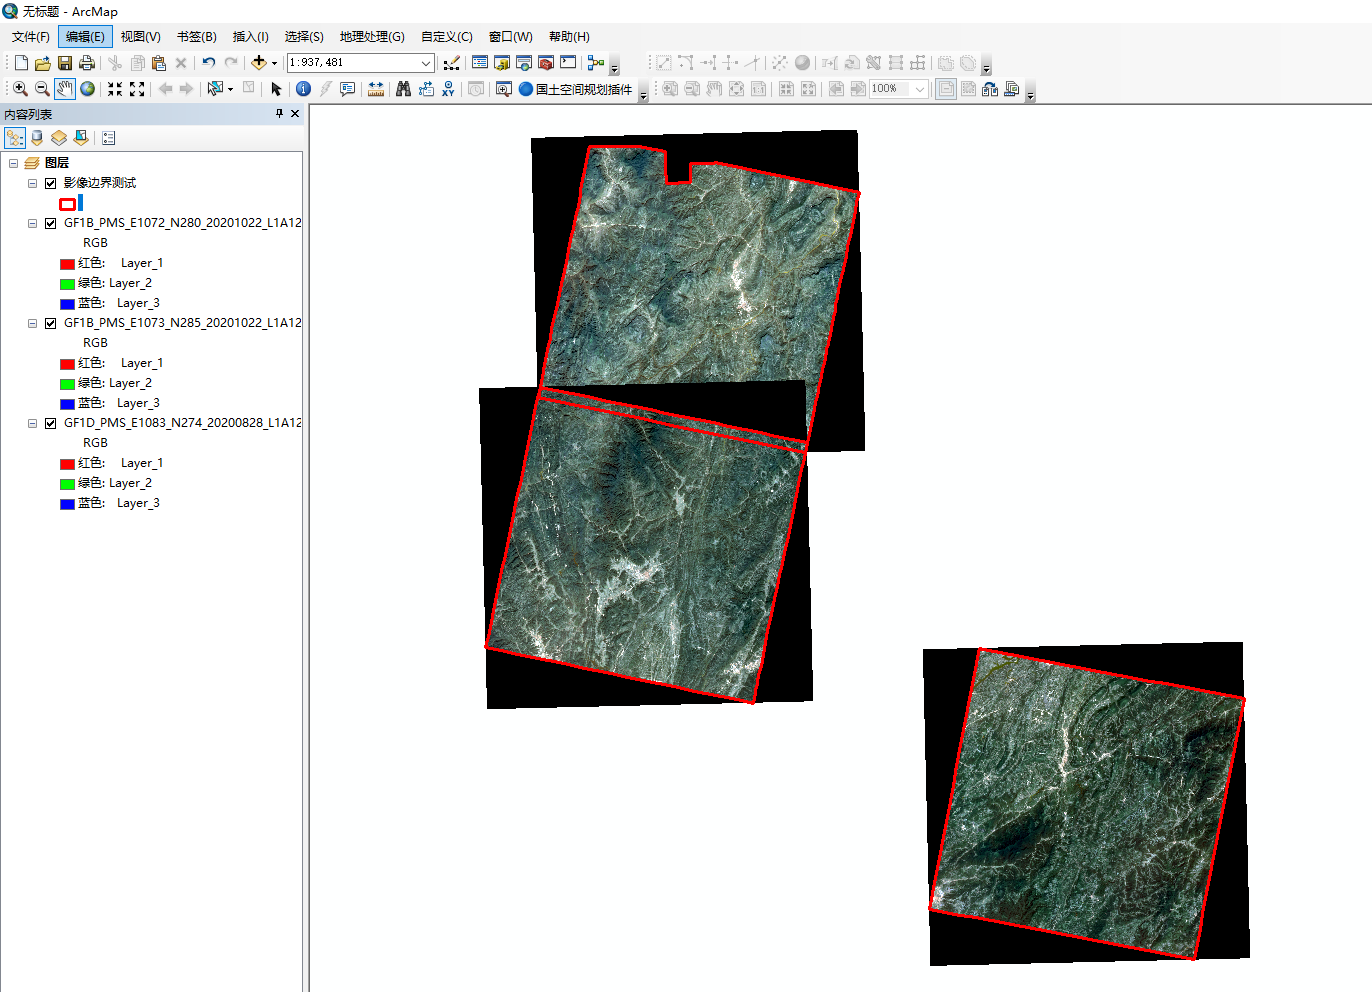Screen dimensions: 1372x992
Task: Switch to List By Selection view
Action: click(81, 138)
